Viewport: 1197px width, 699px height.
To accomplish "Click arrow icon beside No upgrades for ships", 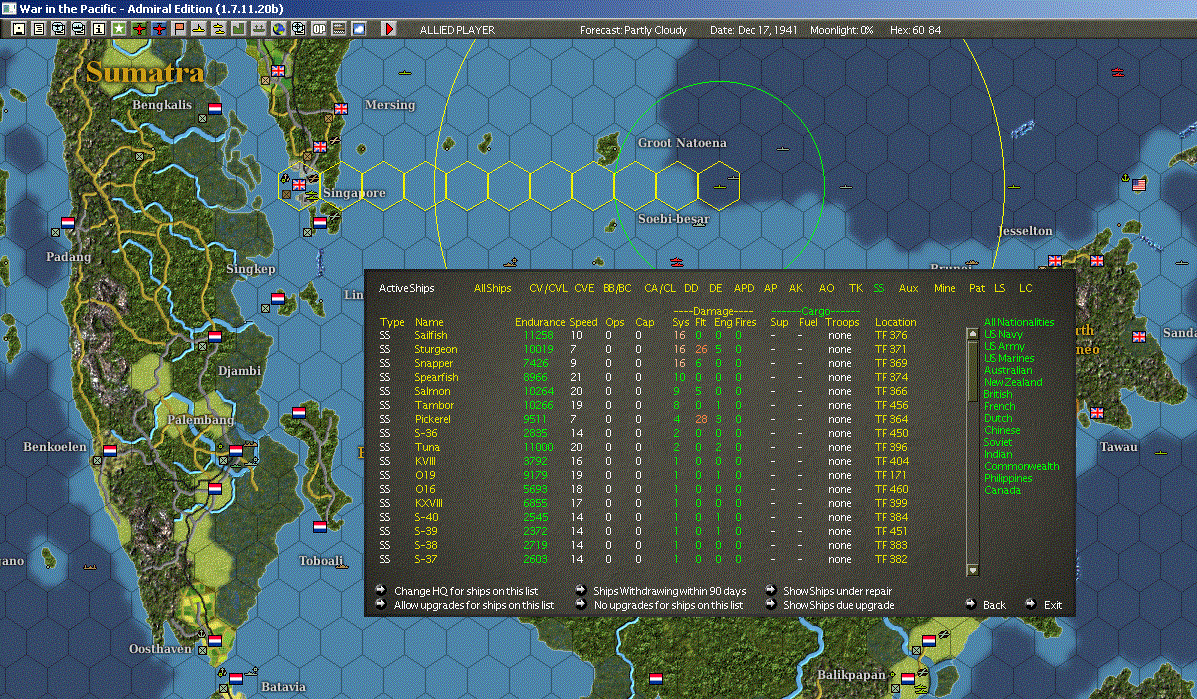I will tap(580, 604).
